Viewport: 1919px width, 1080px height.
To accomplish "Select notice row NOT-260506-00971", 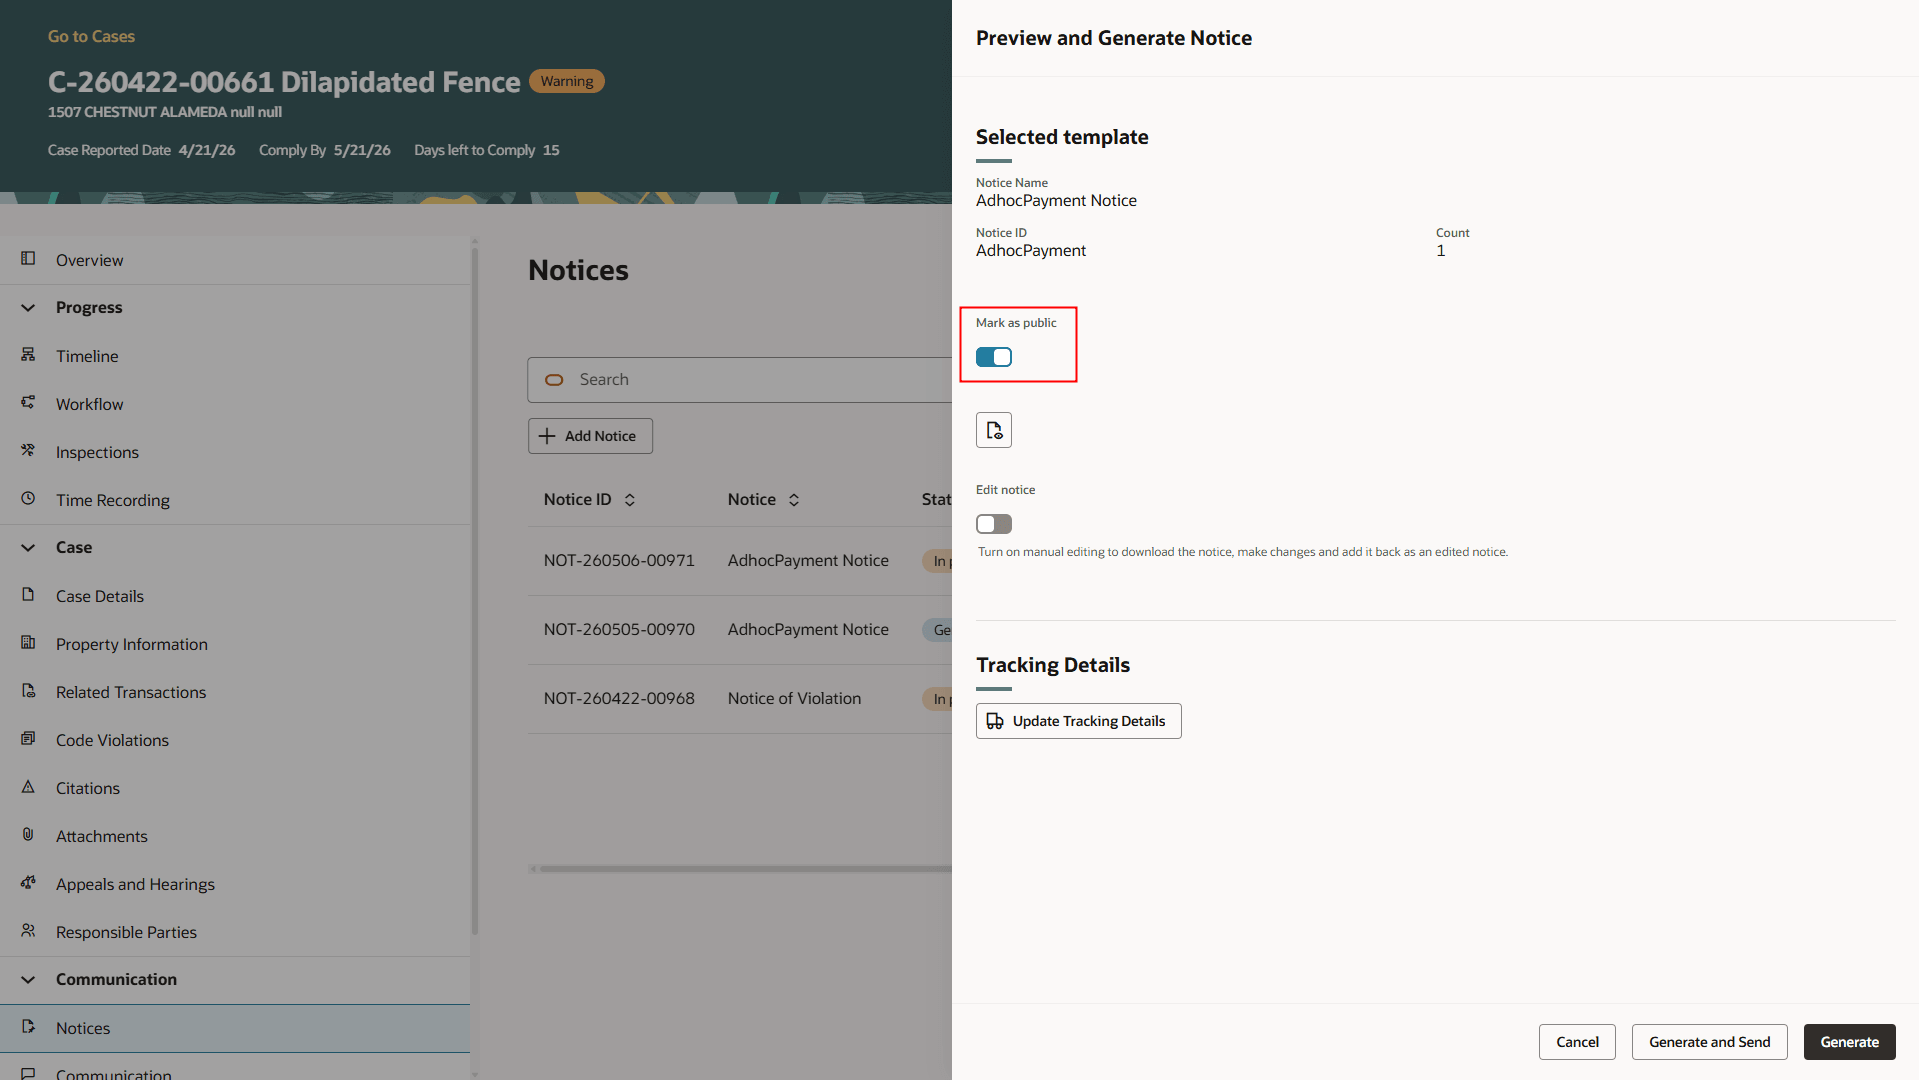I will (x=740, y=561).
